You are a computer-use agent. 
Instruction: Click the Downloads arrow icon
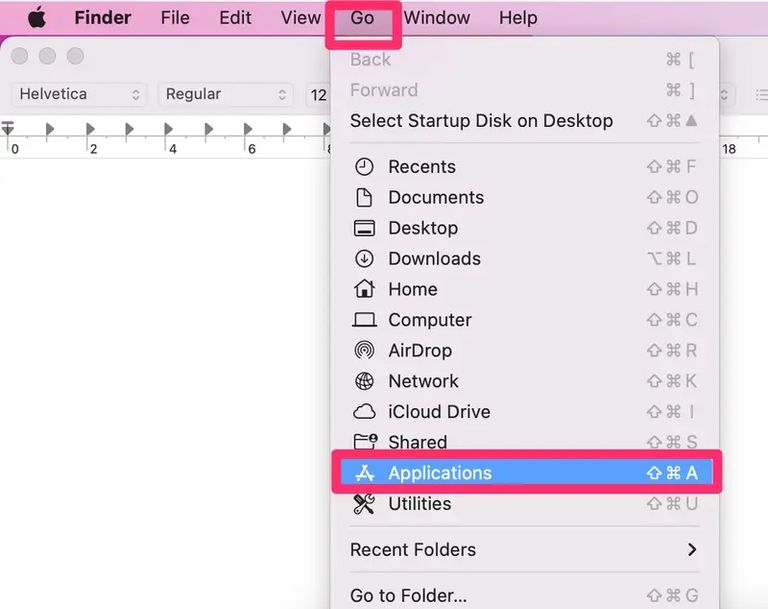click(x=365, y=259)
